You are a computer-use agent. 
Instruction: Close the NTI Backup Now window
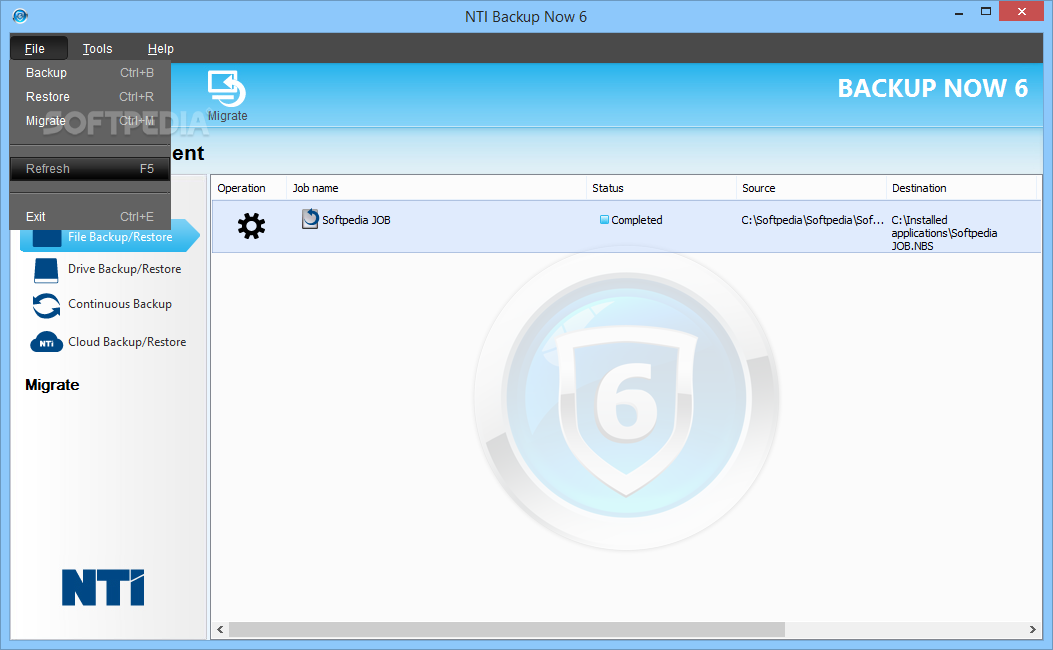[1021, 11]
